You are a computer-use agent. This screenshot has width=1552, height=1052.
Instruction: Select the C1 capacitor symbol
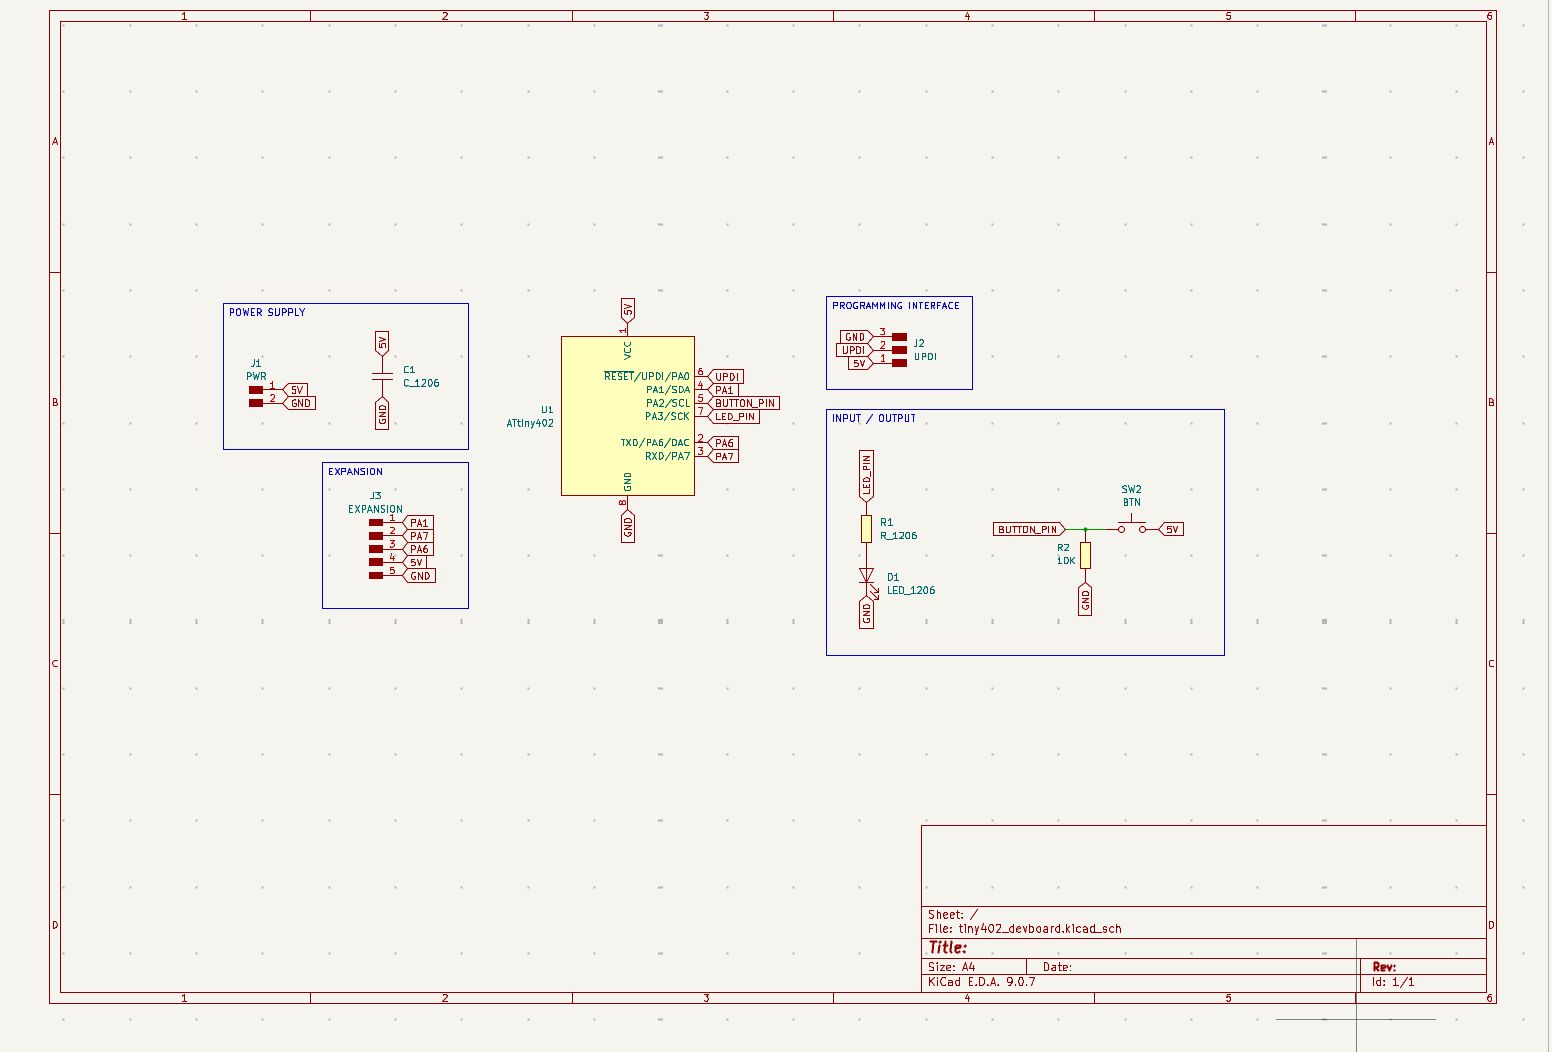click(382, 376)
